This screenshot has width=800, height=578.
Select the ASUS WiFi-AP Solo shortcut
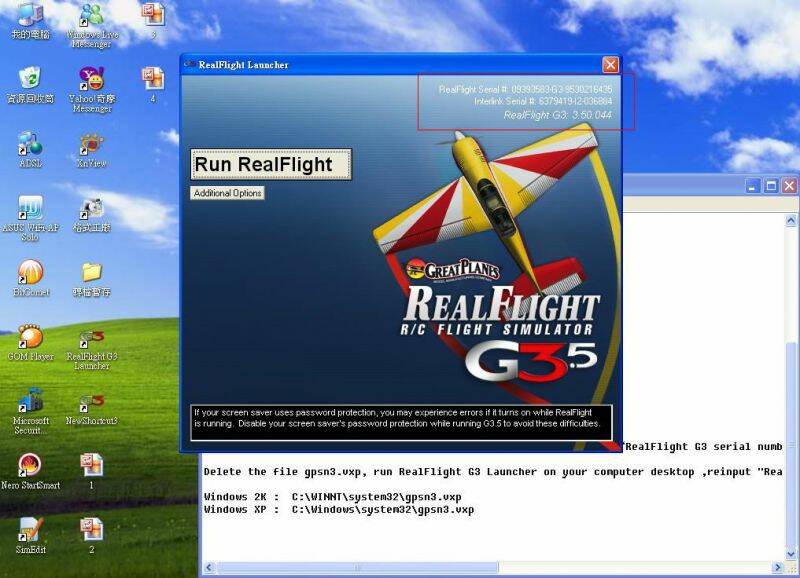tap(31, 218)
